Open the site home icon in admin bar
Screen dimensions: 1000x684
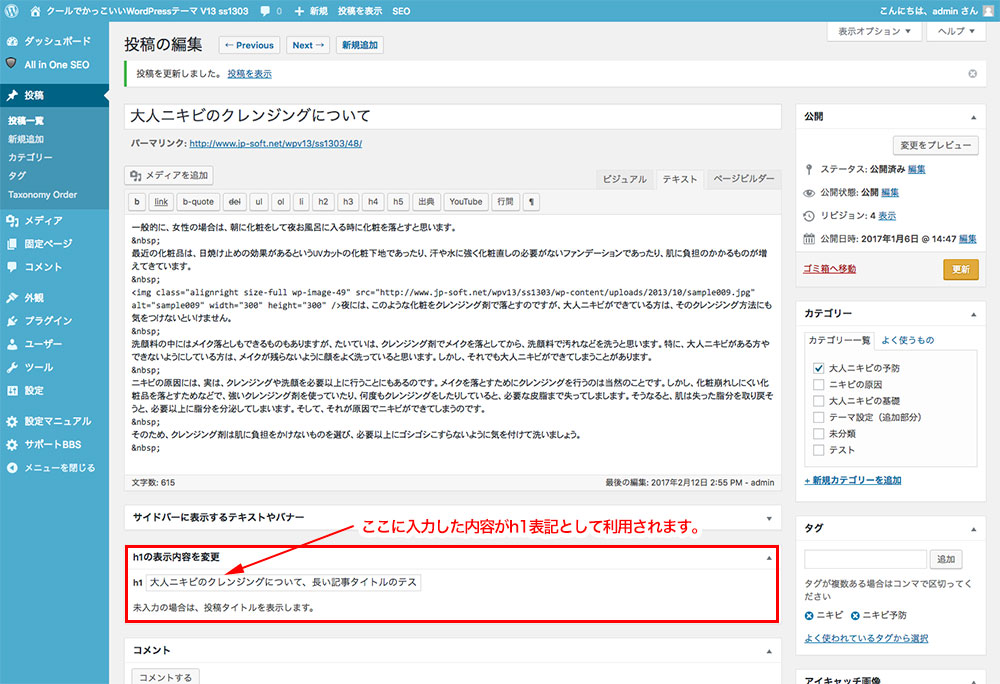coord(35,11)
